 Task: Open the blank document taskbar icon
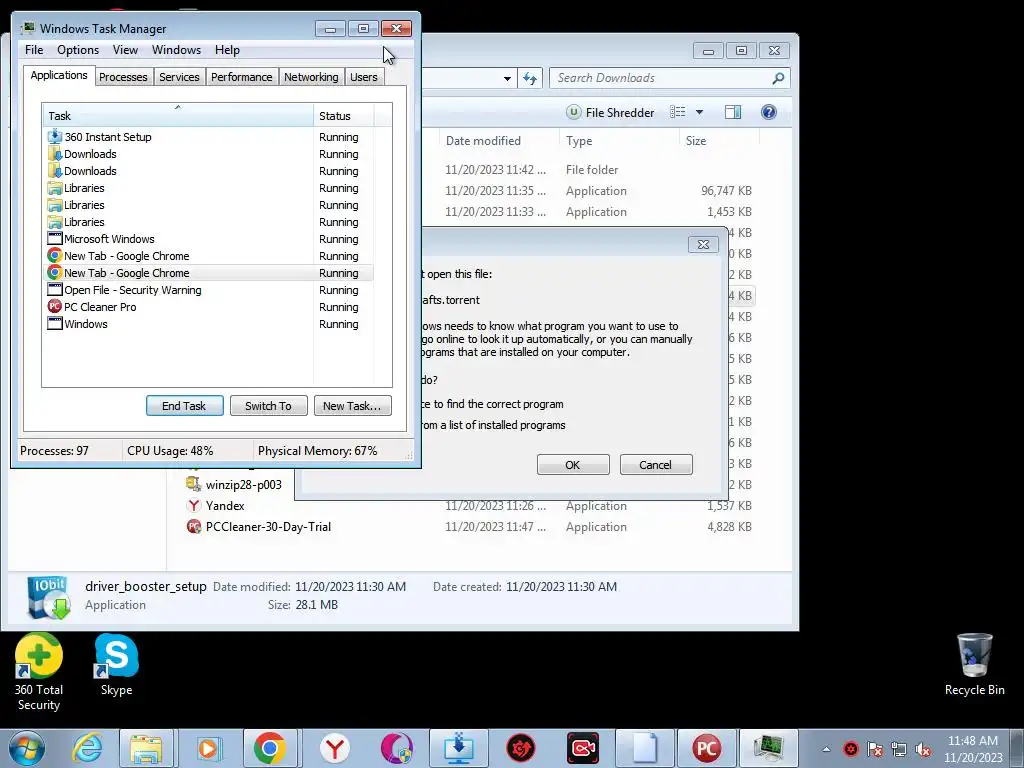(x=645, y=748)
